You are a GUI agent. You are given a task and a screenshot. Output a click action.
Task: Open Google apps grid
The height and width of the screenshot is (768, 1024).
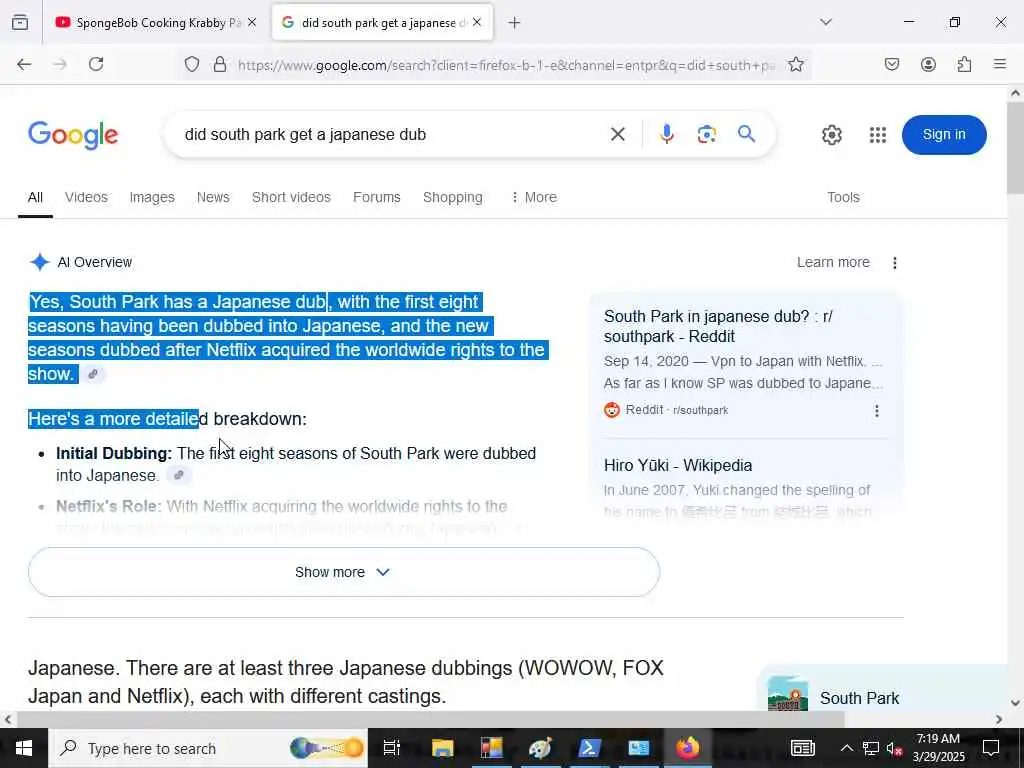(x=878, y=135)
